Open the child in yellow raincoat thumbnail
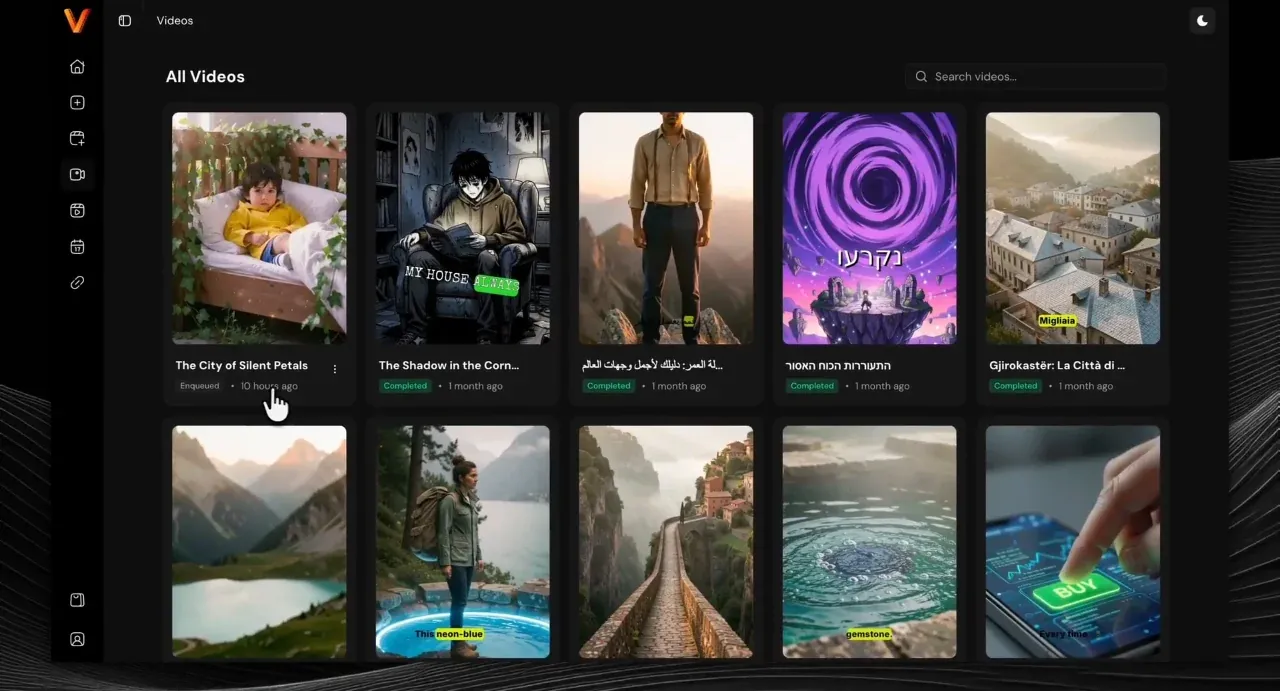The height and width of the screenshot is (691, 1280). click(x=259, y=228)
